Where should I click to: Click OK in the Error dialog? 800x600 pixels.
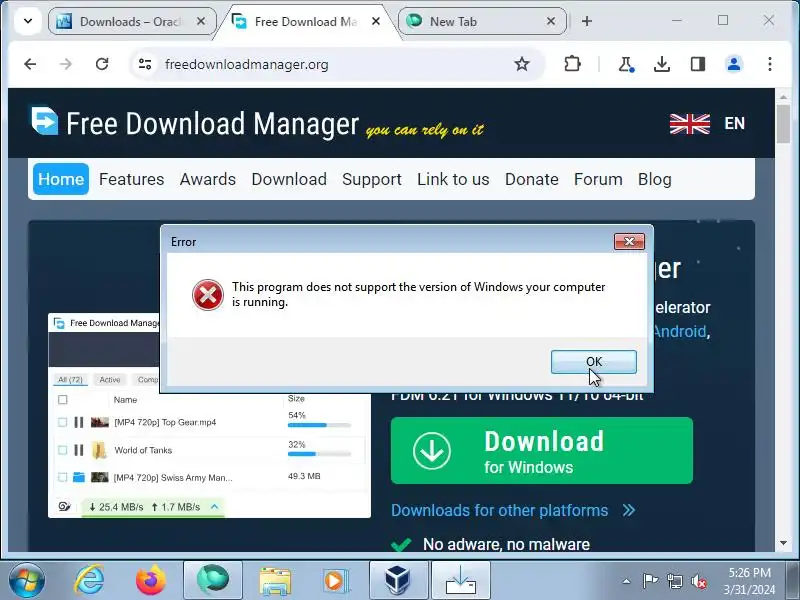pyautogui.click(x=593, y=362)
